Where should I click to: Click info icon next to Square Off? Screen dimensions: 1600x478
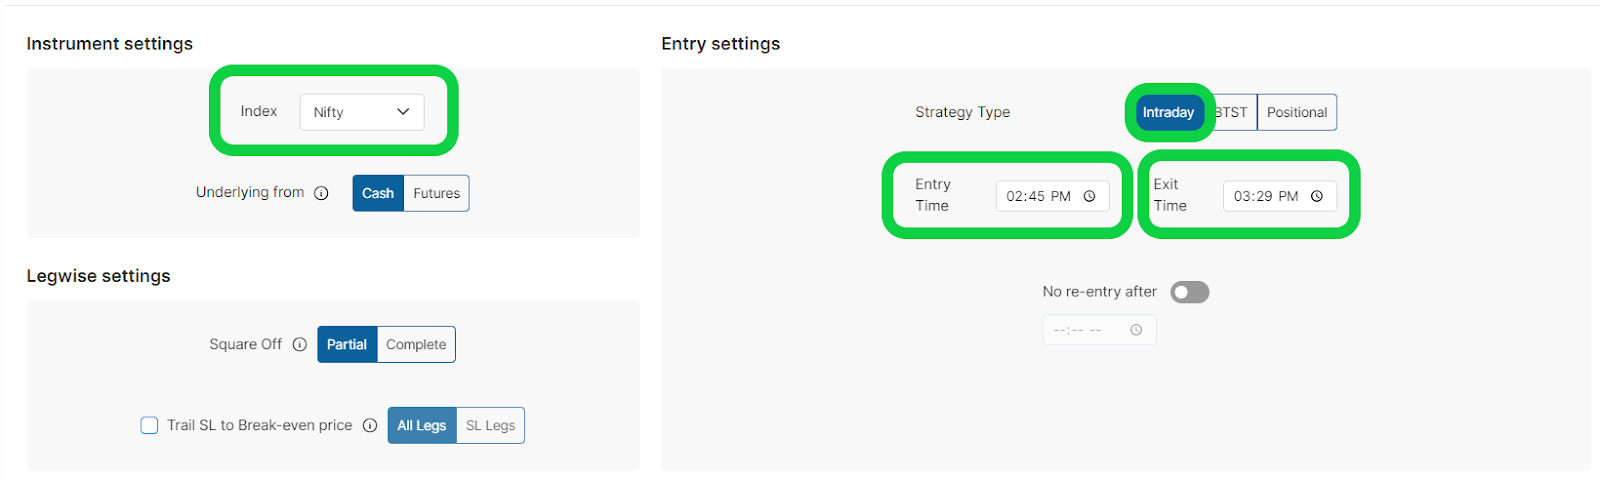tap(299, 344)
